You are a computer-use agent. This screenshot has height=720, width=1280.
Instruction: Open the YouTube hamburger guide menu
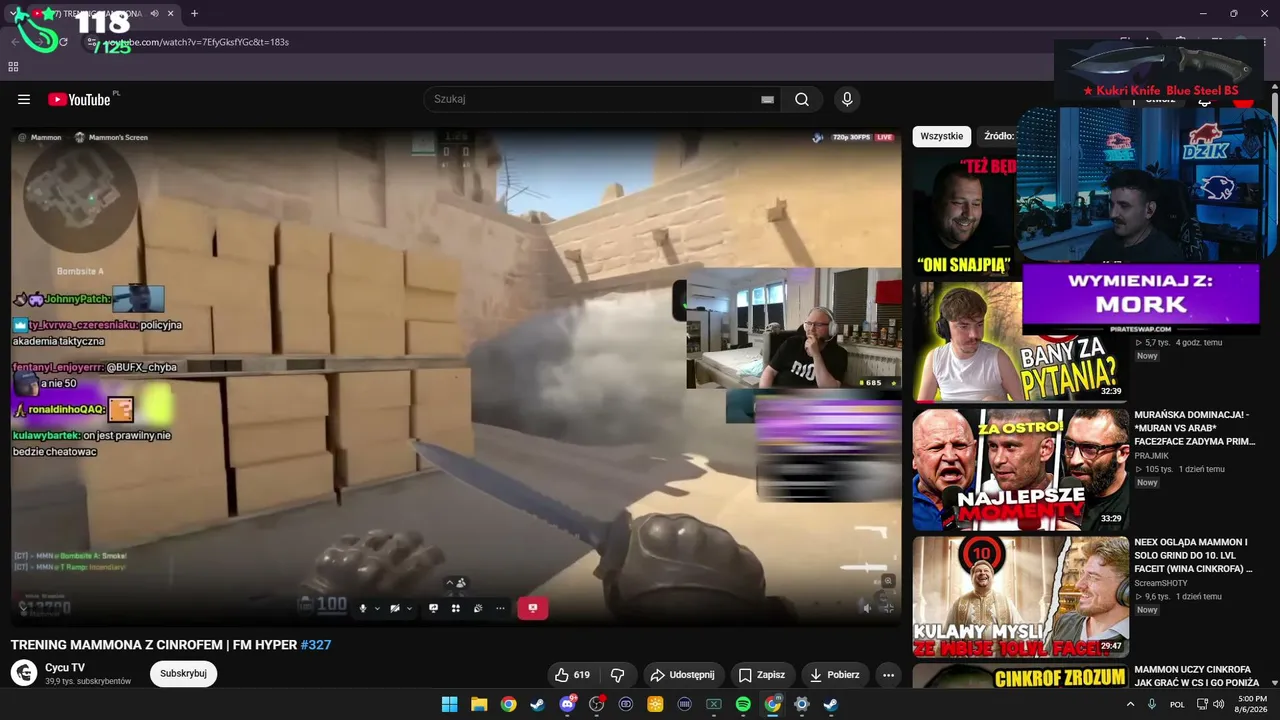point(24,99)
